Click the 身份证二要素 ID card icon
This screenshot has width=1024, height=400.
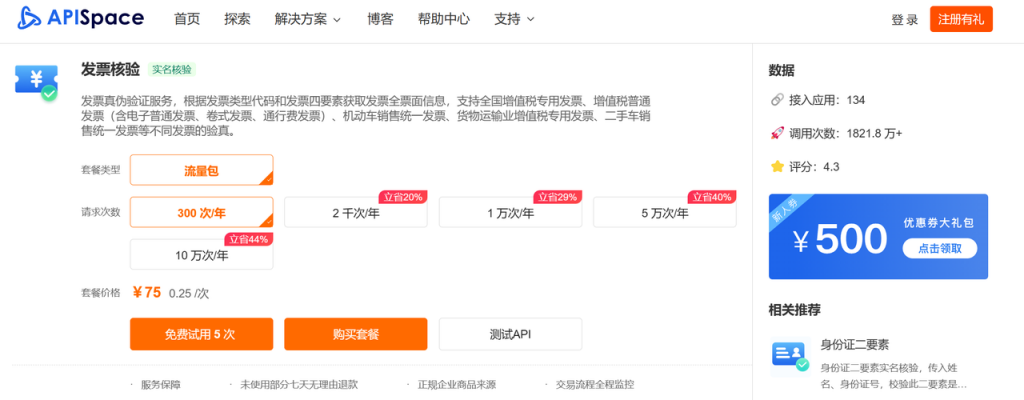[x=790, y=357]
